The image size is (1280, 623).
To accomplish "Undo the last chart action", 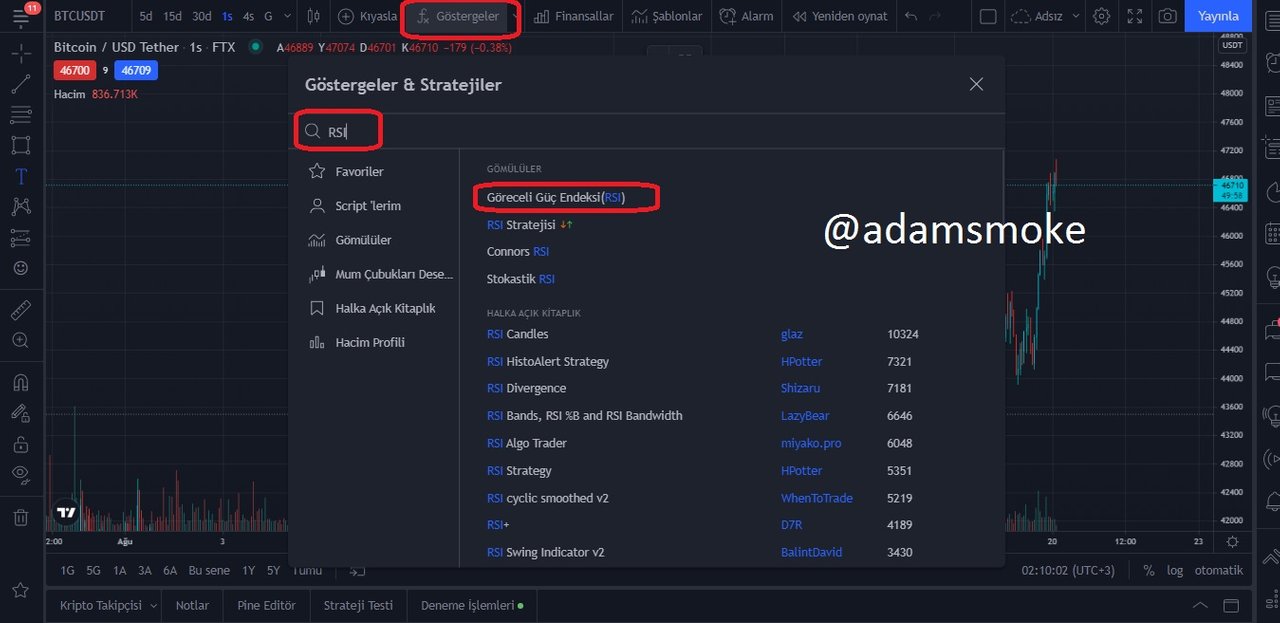I will click(x=910, y=16).
